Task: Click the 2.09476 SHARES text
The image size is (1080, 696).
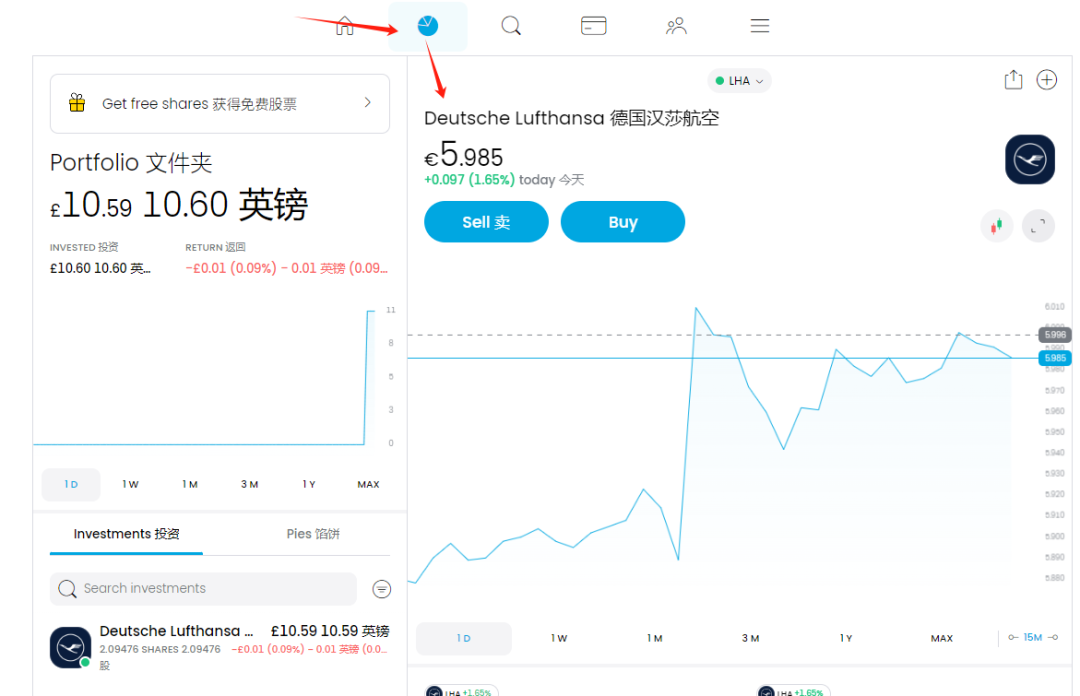Action: 160,649
